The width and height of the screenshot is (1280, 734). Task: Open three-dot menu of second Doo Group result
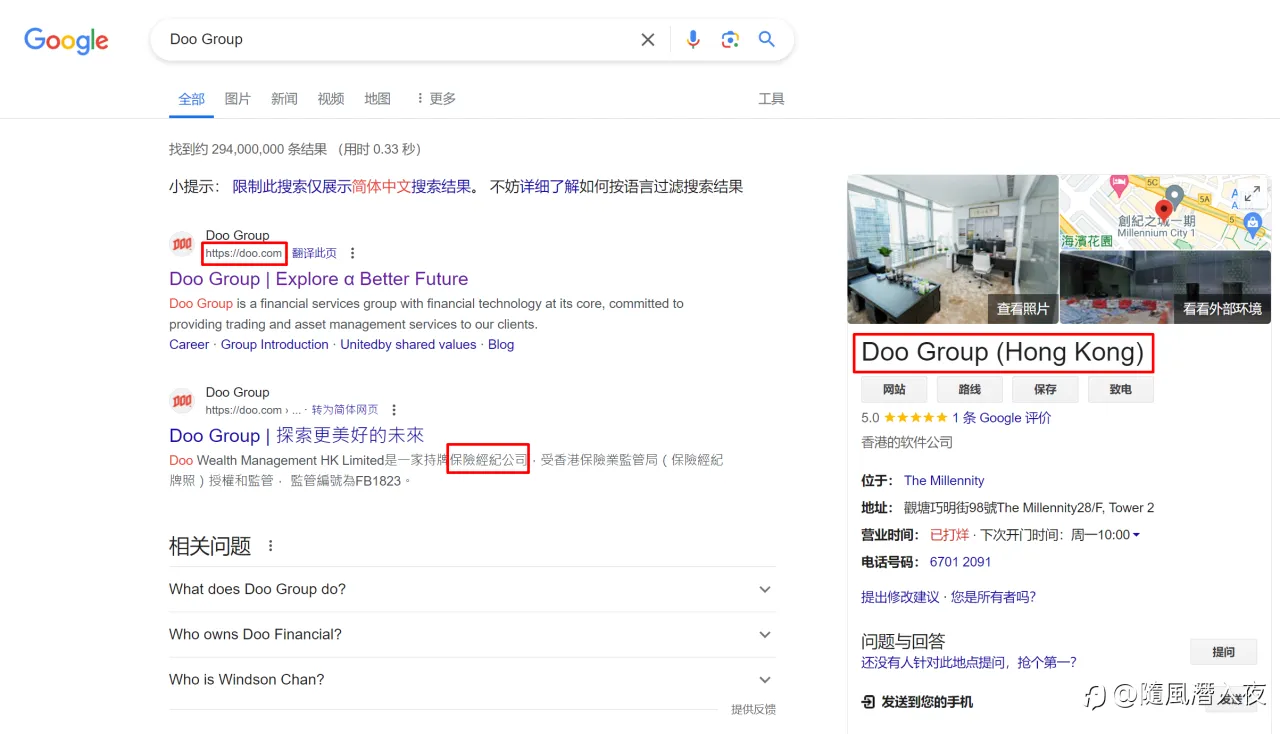pyautogui.click(x=394, y=410)
